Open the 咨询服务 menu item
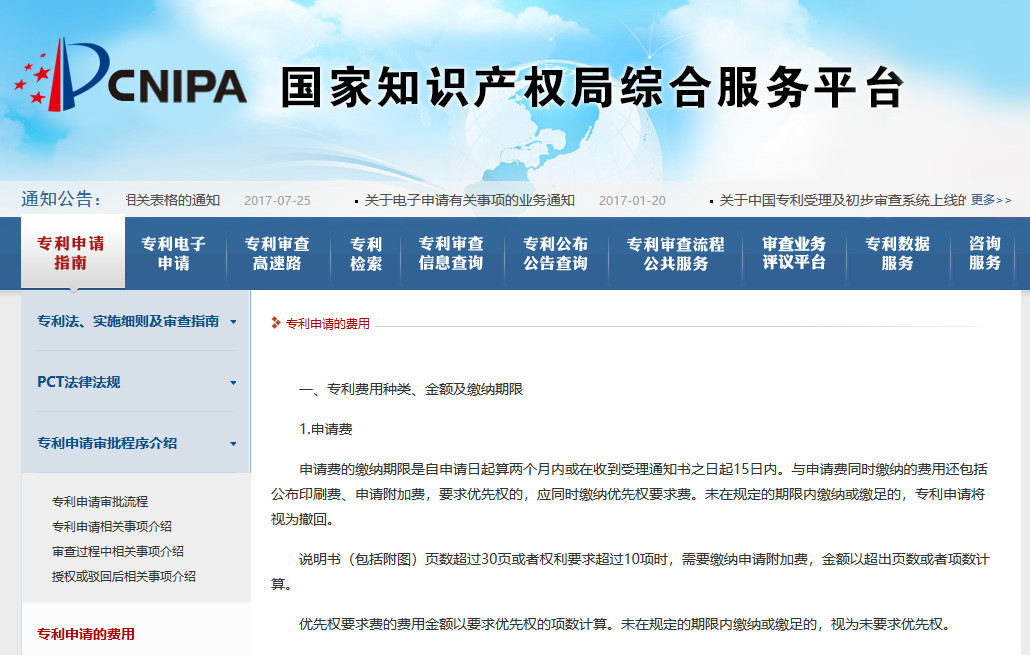 point(985,254)
